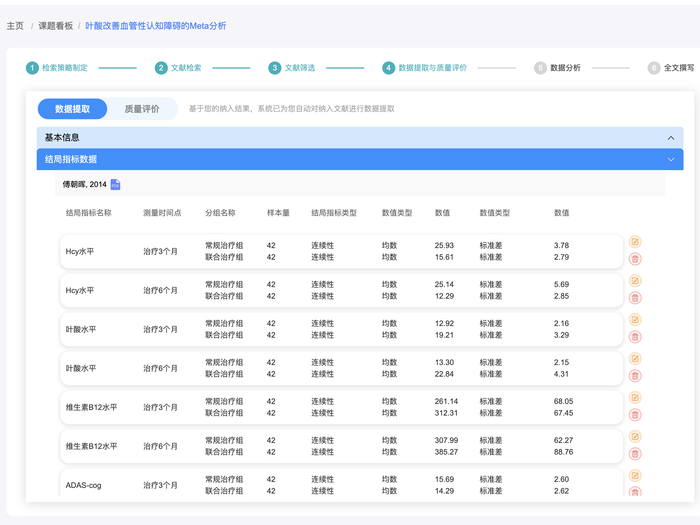
Task: Collapse the 结局指标数据 section chevron
Action: (x=671, y=159)
